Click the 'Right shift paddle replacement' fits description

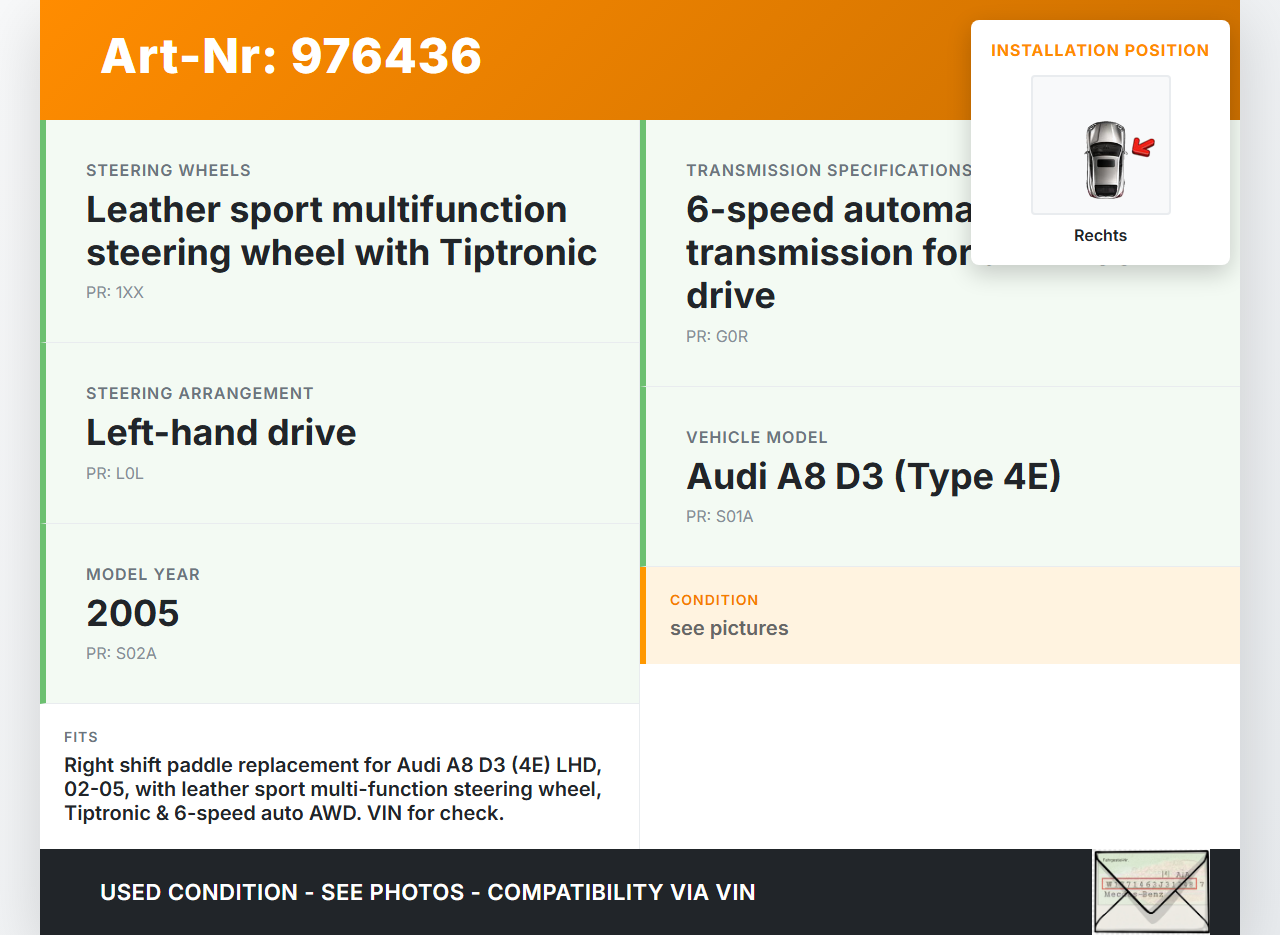pyautogui.click(x=334, y=789)
